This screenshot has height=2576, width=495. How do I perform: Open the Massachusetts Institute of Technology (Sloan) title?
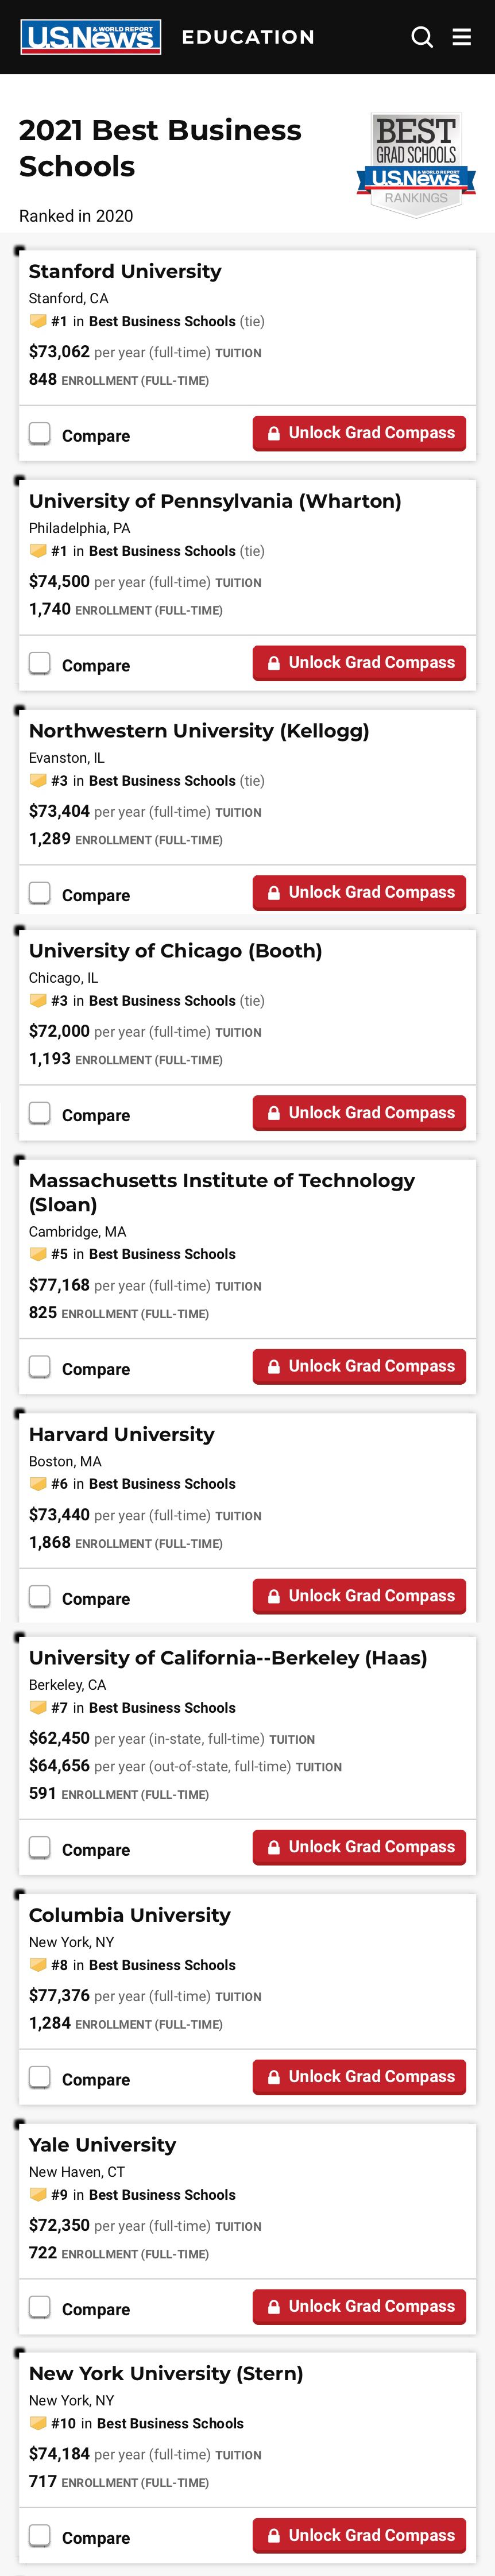pos(222,1192)
